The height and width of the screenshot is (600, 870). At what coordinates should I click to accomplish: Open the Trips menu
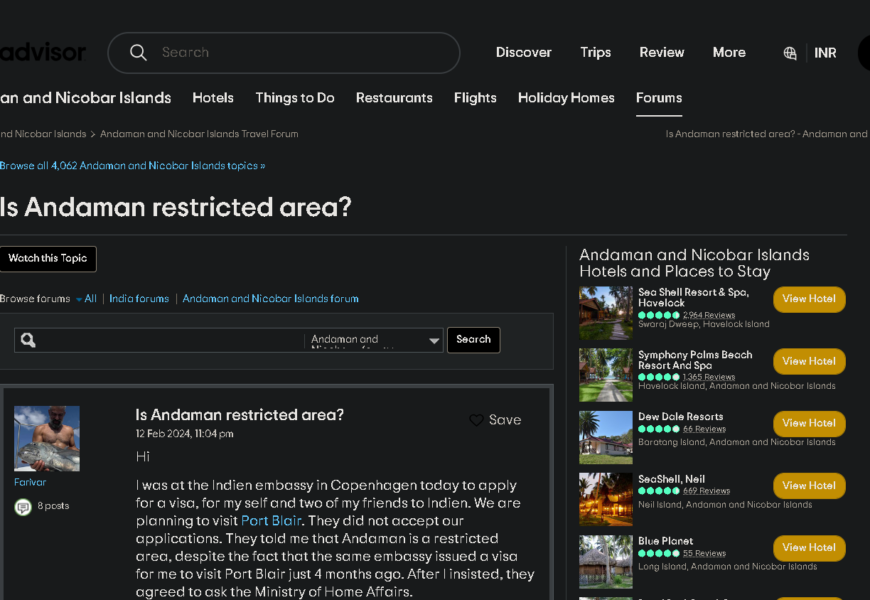[x=595, y=52]
